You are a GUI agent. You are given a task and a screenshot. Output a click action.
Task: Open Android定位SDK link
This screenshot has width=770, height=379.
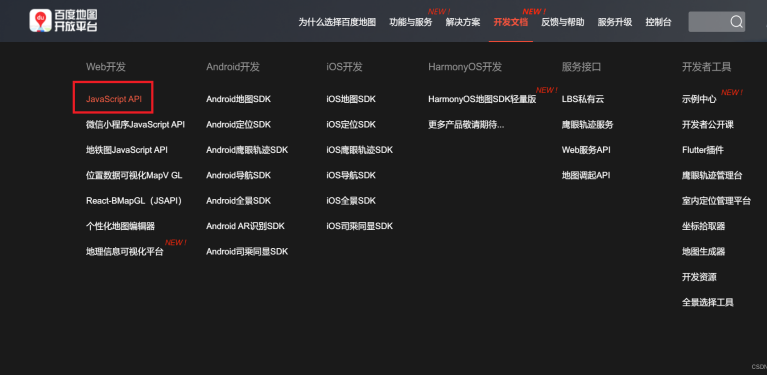[x=238, y=125]
